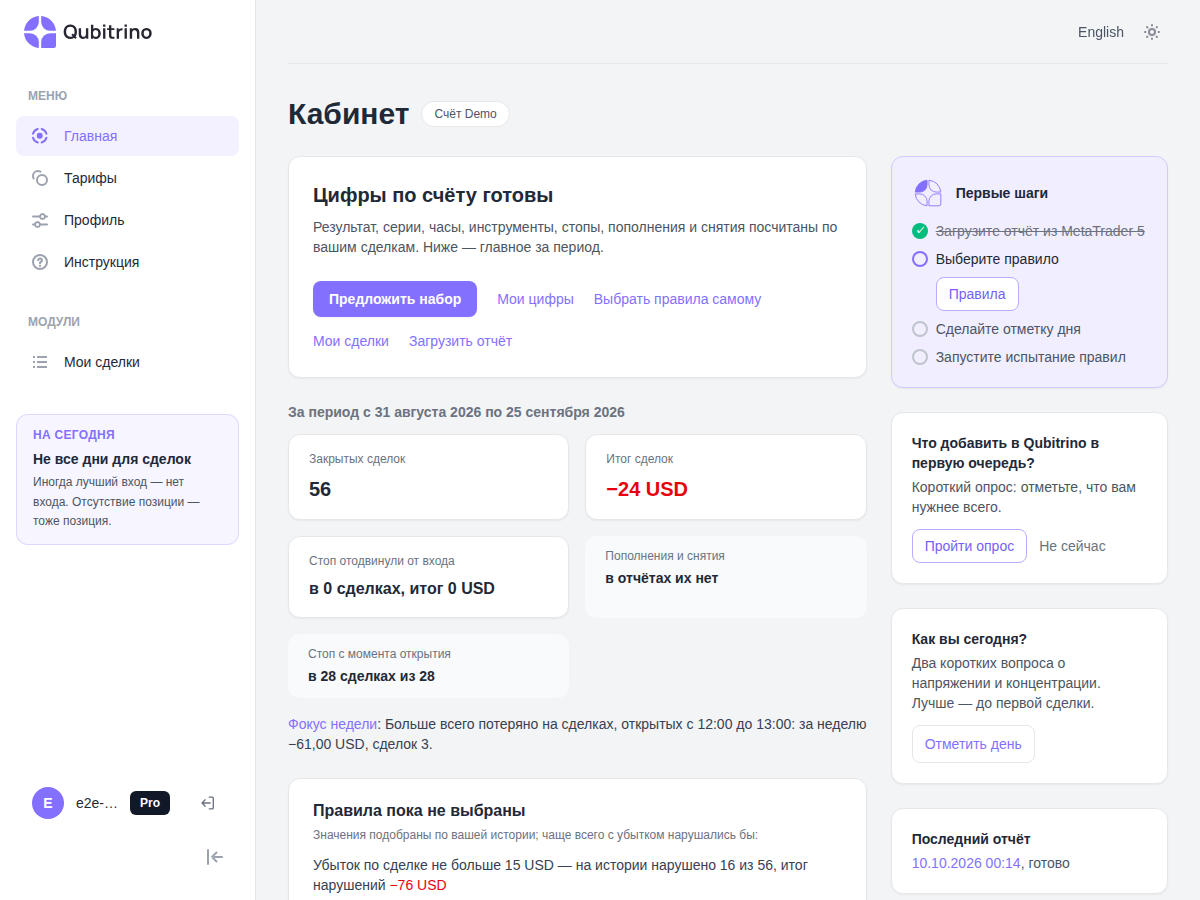Click the Счёт Demo badge
The image size is (1200, 900).
click(x=465, y=114)
